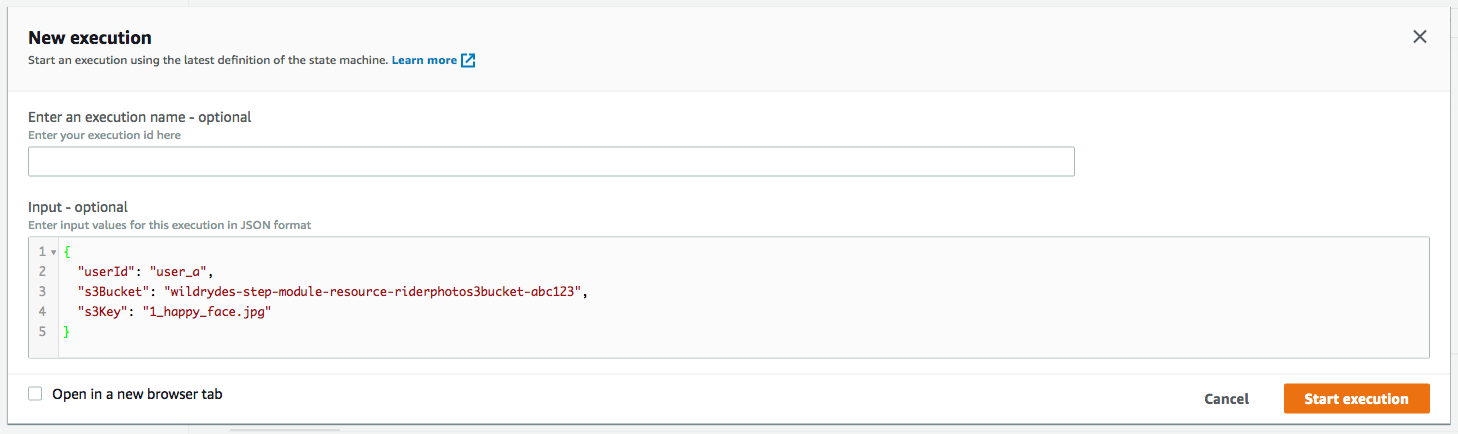Click the closing brace on line 5
Screen dimensions: 1458x434
(x=67, y=331)
